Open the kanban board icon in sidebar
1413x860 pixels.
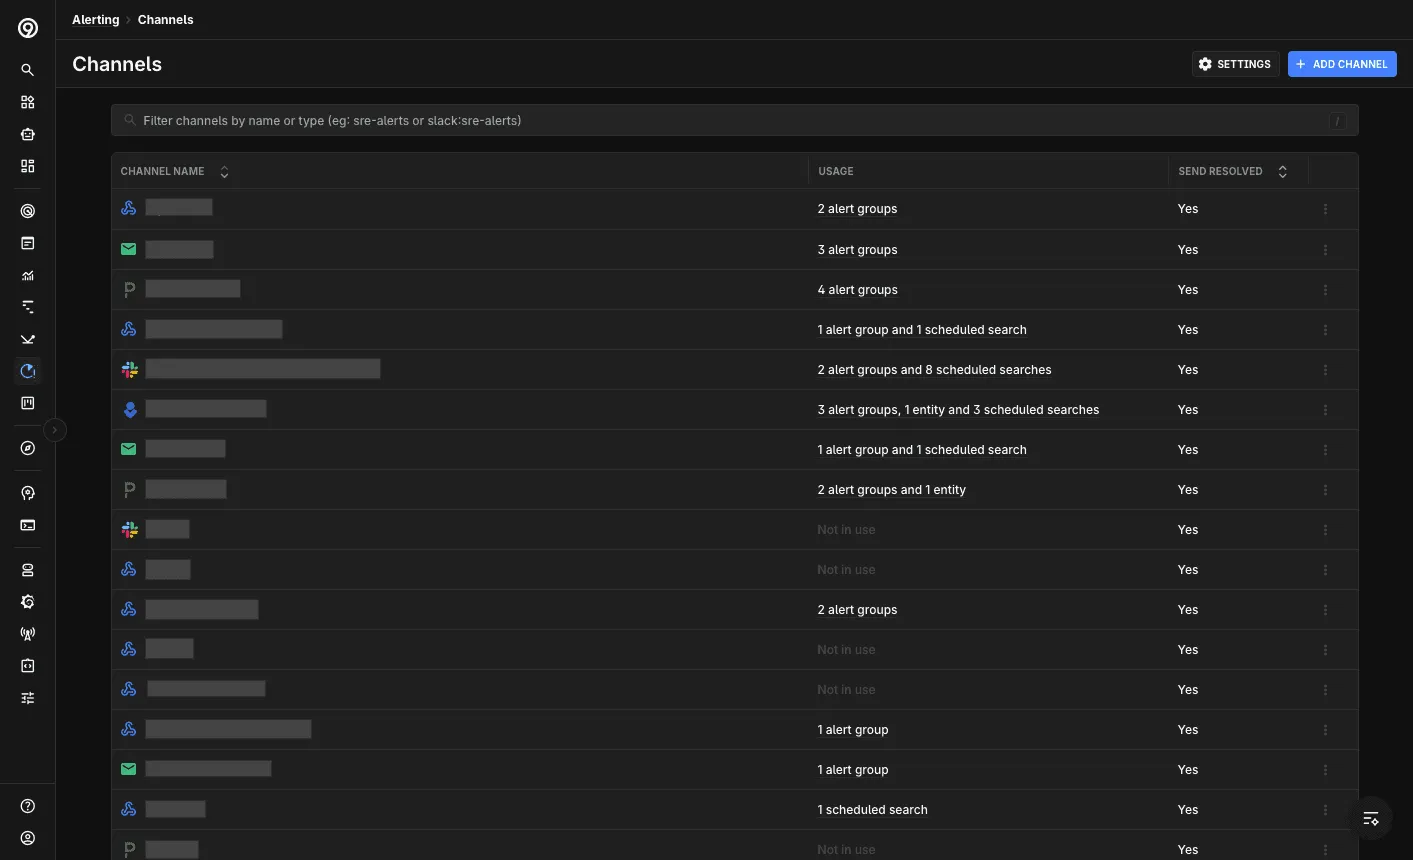28,403
